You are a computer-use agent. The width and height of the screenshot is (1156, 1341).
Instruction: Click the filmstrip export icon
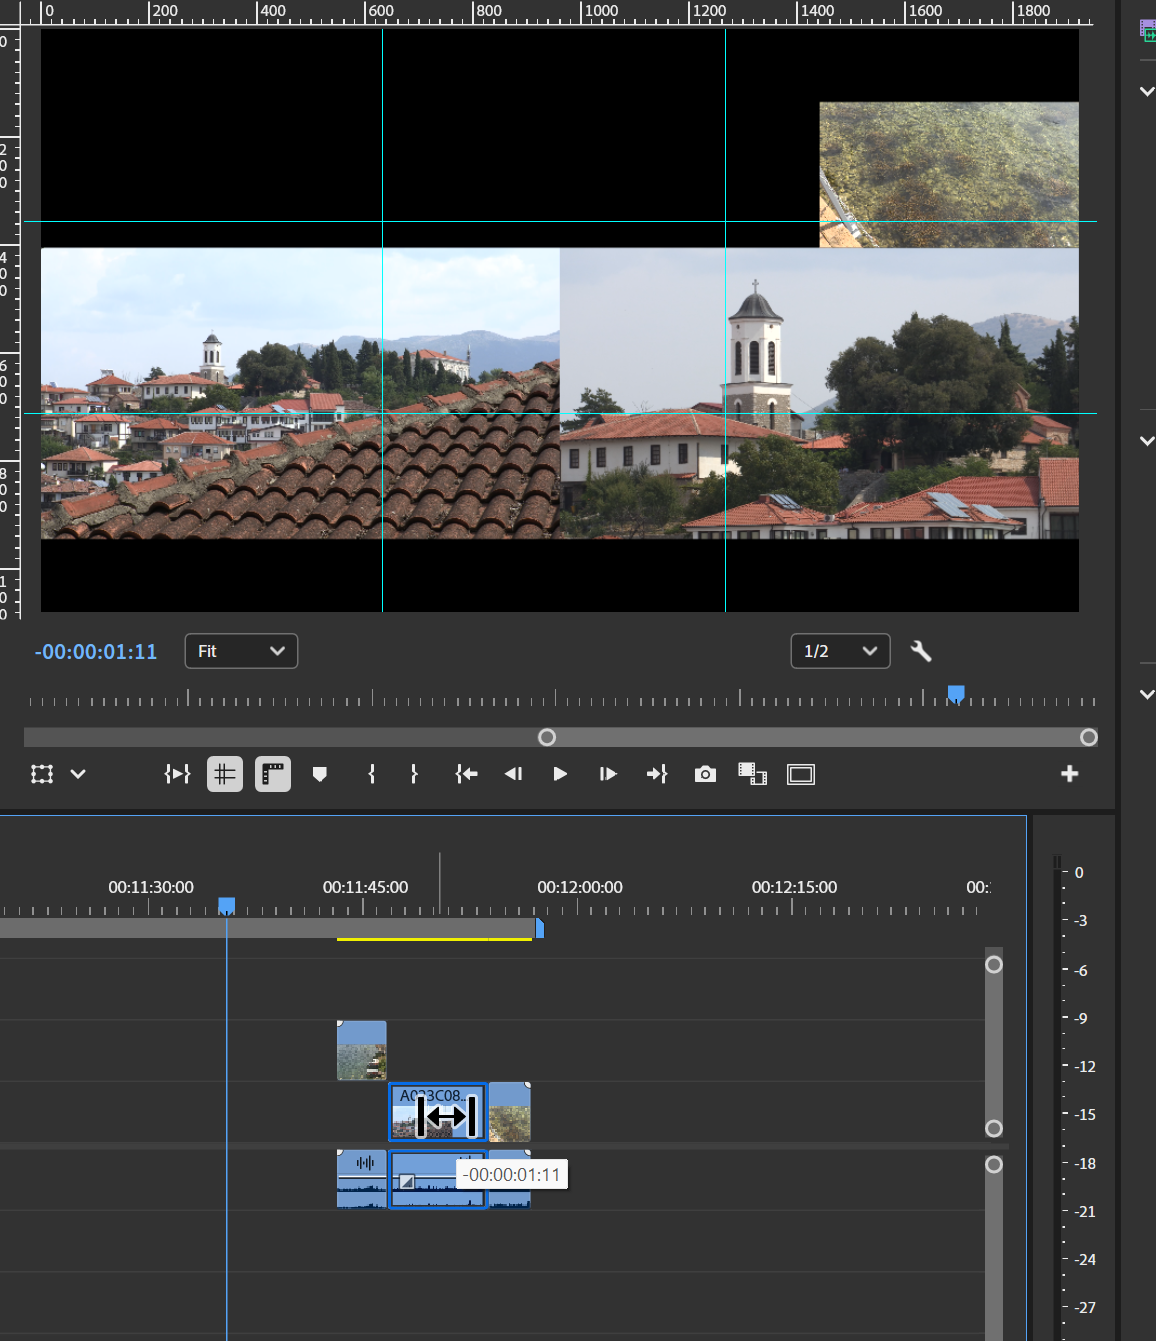point(752,773)
